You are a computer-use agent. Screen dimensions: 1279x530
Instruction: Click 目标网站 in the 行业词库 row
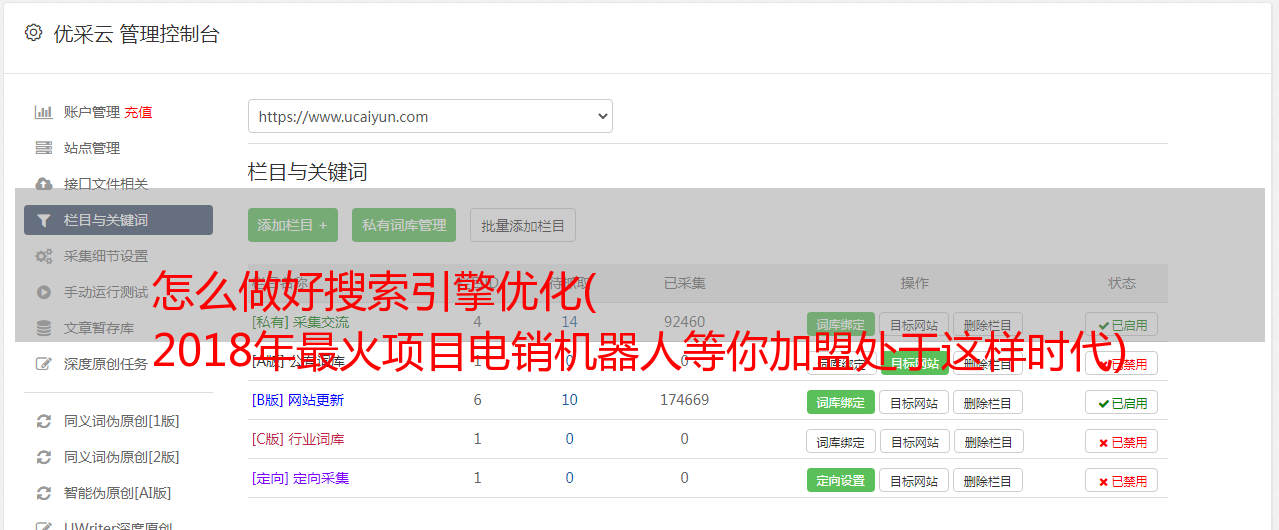[914, 441]
